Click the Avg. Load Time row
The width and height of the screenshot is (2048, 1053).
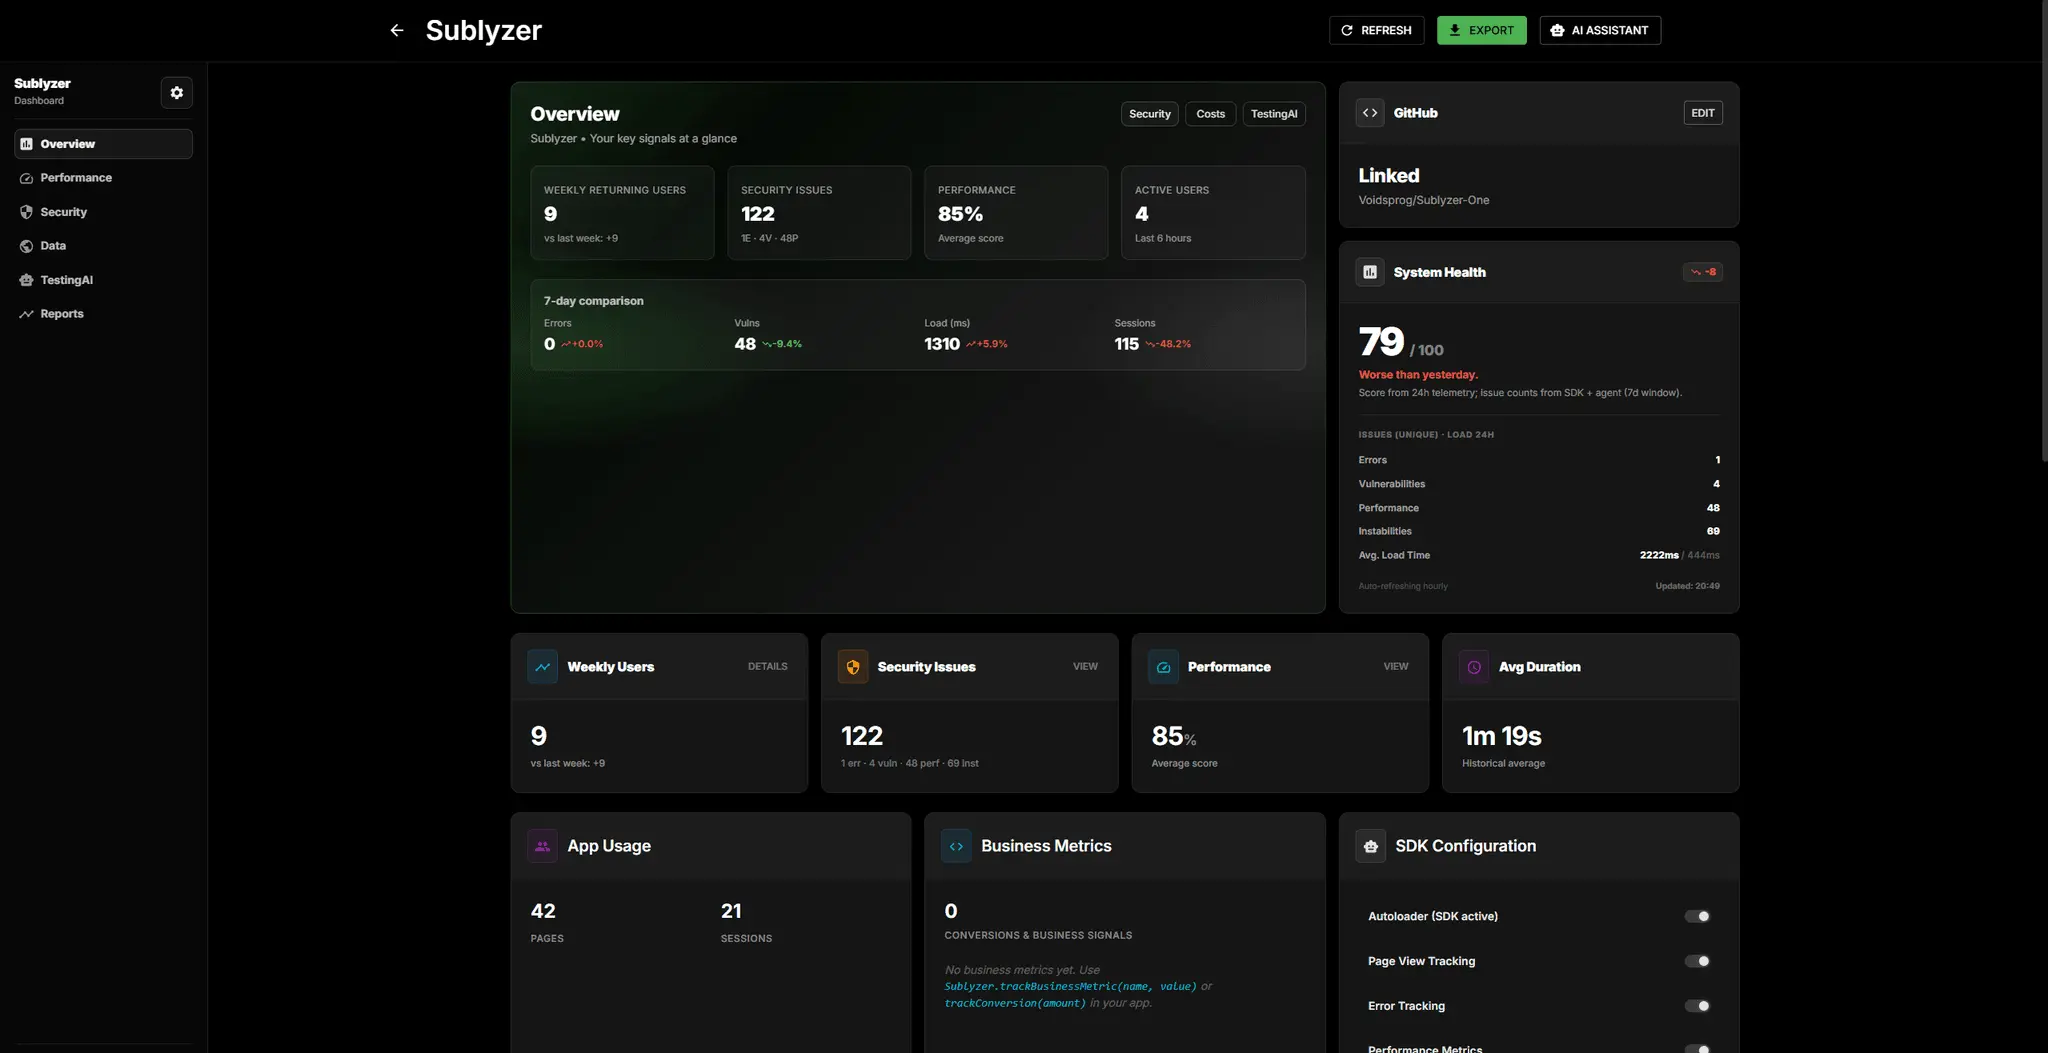(x=1539, y=555)
